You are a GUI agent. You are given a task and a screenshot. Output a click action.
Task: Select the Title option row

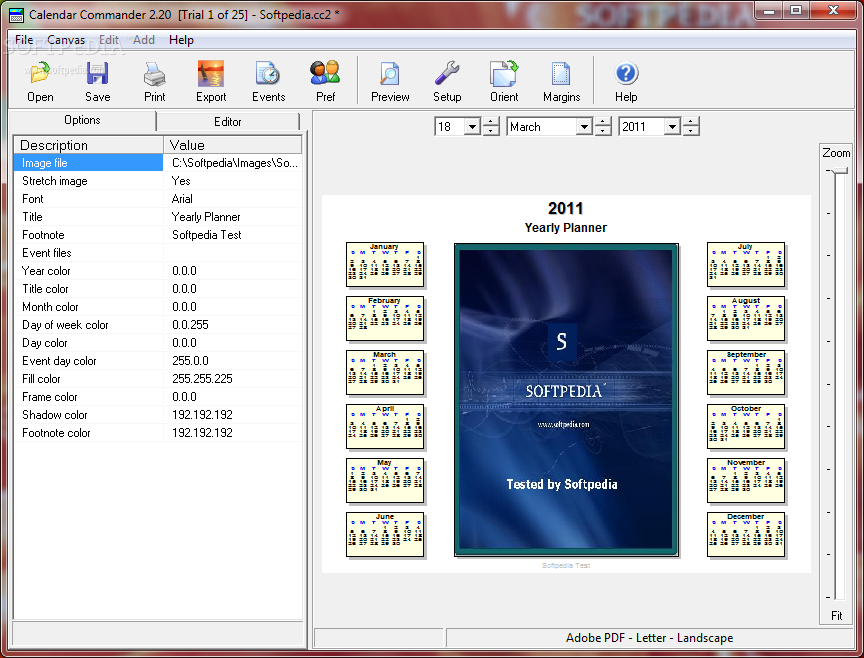tap(158, 217)
